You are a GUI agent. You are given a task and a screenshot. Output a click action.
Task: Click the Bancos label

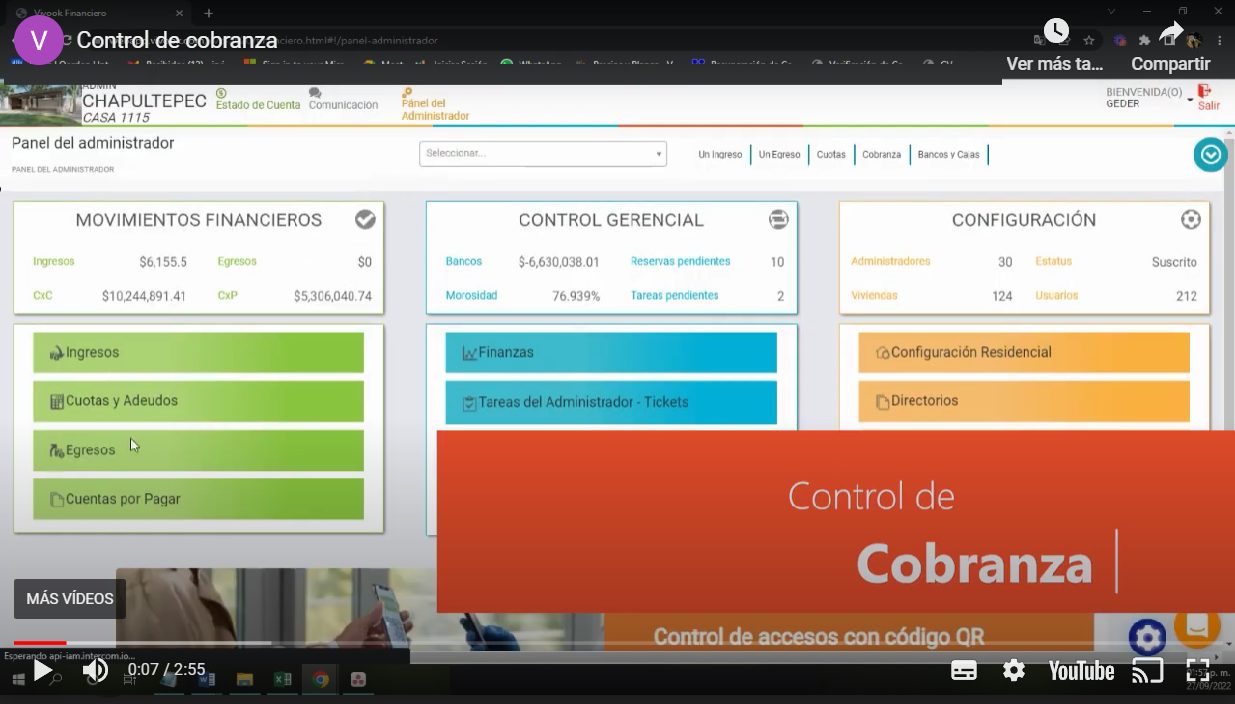coord(464,262)
